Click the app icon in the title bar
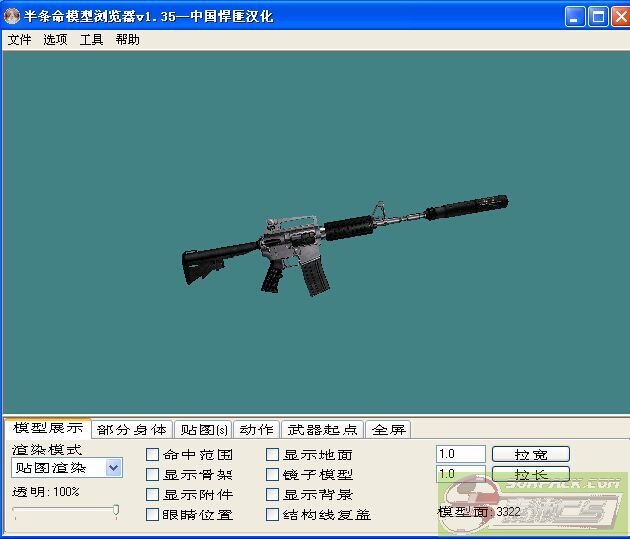Screen dimensions: 630x539 13,16
